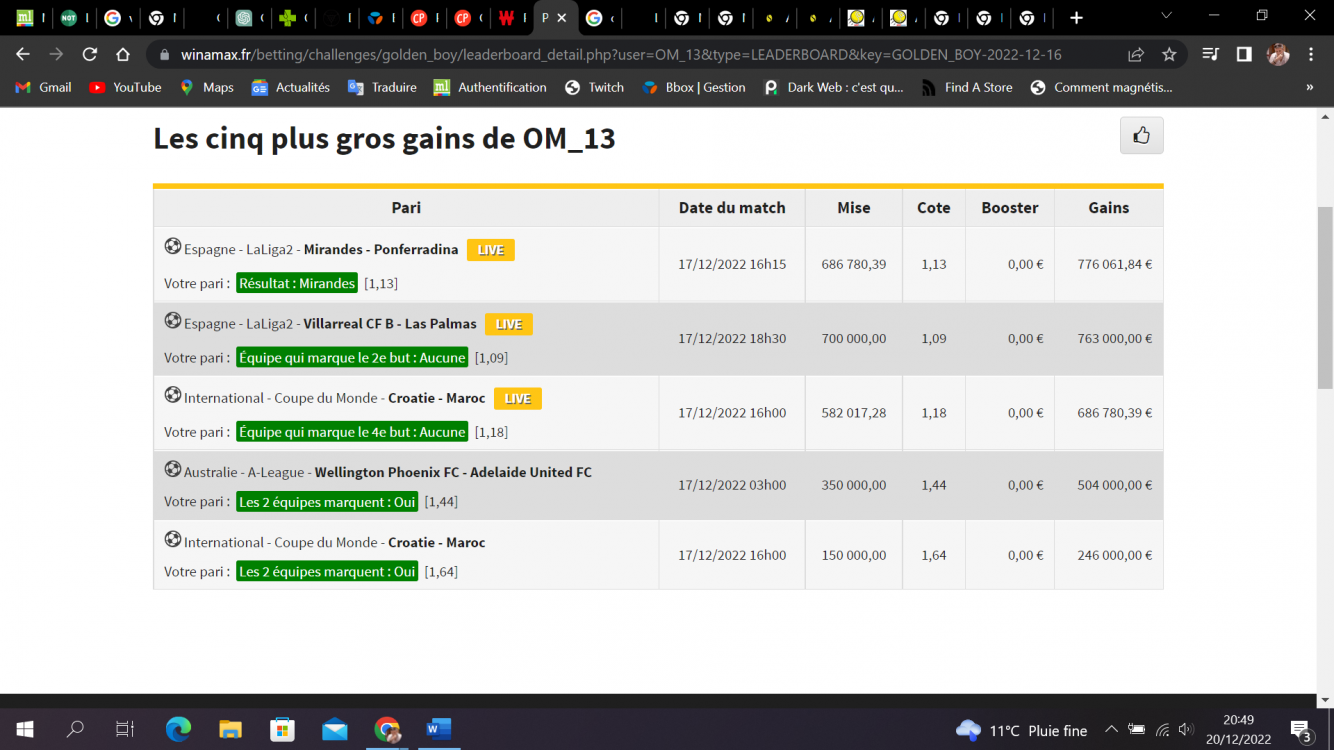1334x750 pixels.
Task: Click the 700 000,00 stake value
Action: pos(854,339)
